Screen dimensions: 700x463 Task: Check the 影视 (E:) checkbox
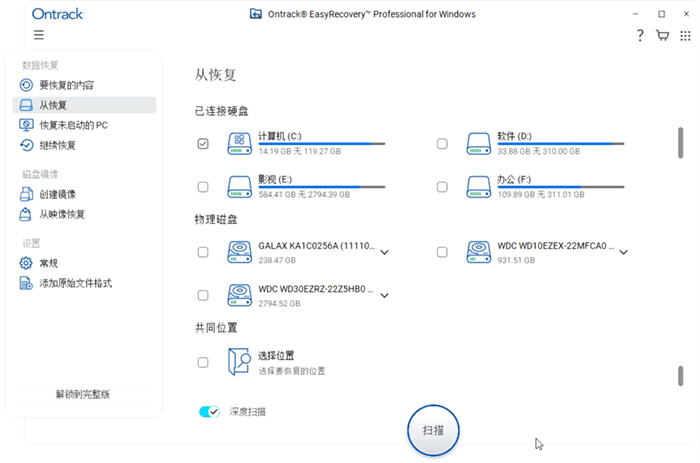tap(203, 187)
